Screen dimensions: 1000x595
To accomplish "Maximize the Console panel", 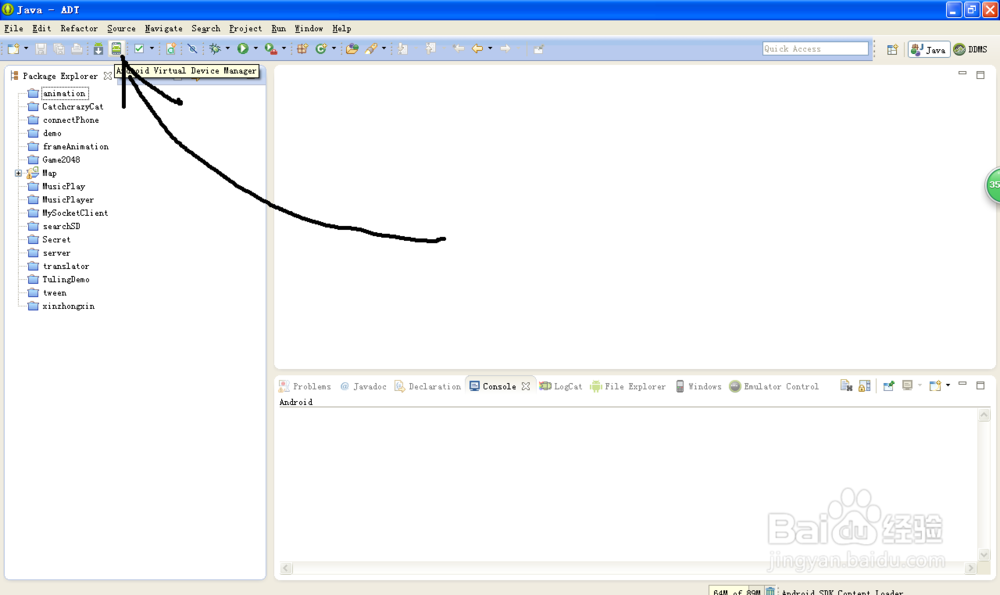I will pyautogui.click(x=980, y=385).
